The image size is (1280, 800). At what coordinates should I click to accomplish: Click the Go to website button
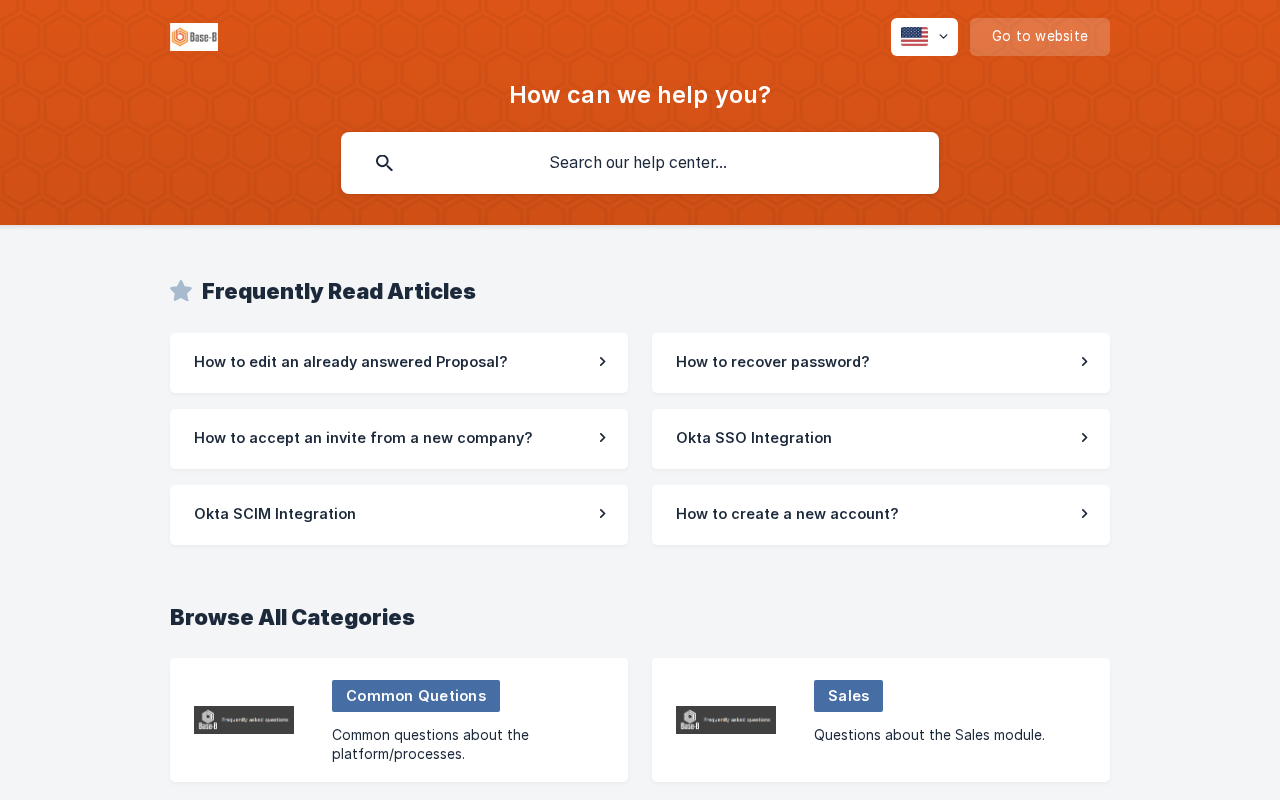coord(1039,37)
